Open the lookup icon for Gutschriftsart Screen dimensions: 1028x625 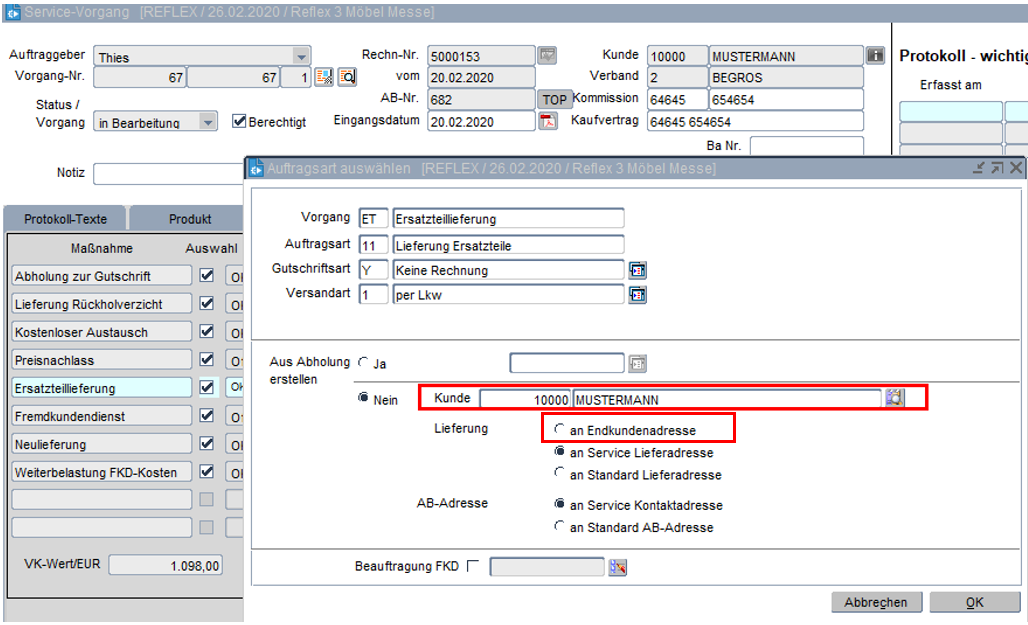[x=637, y=270]
